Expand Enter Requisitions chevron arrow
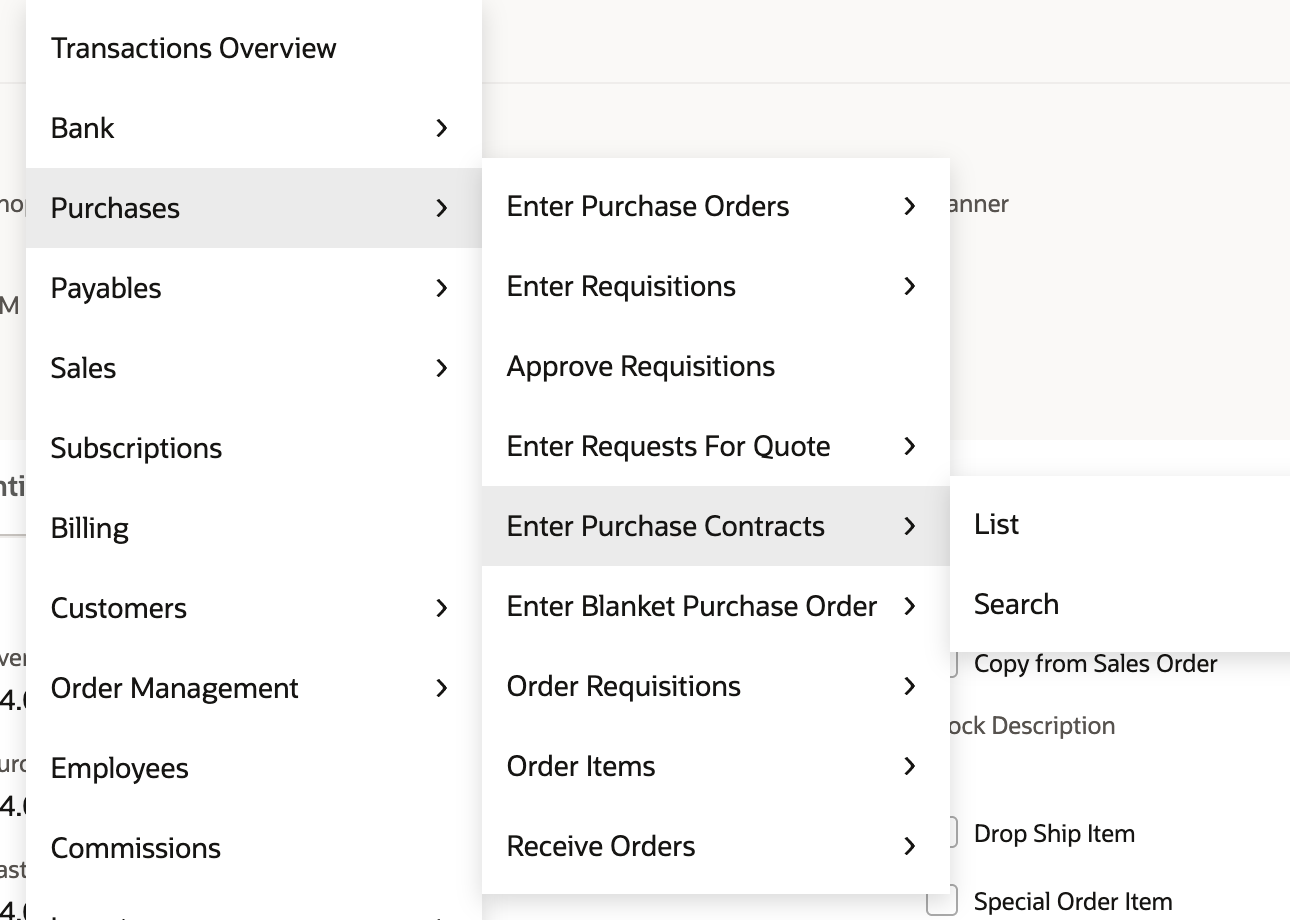This screenshot has height=920, width=1290. 909,286
